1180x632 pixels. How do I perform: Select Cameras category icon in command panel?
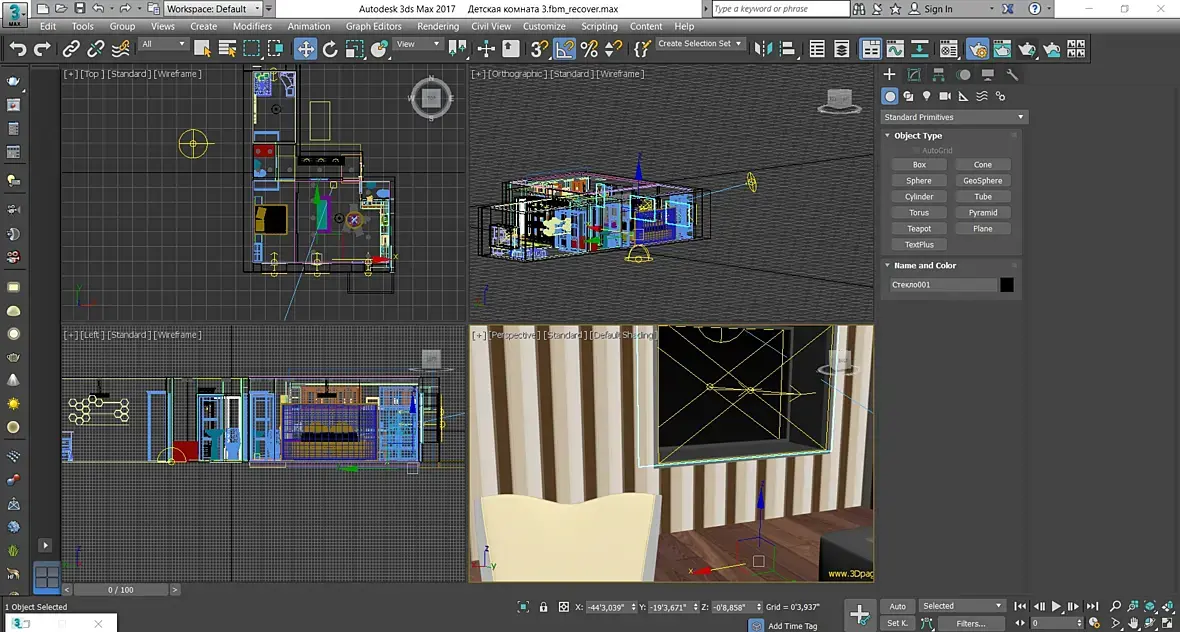click(x=945, y=96)
